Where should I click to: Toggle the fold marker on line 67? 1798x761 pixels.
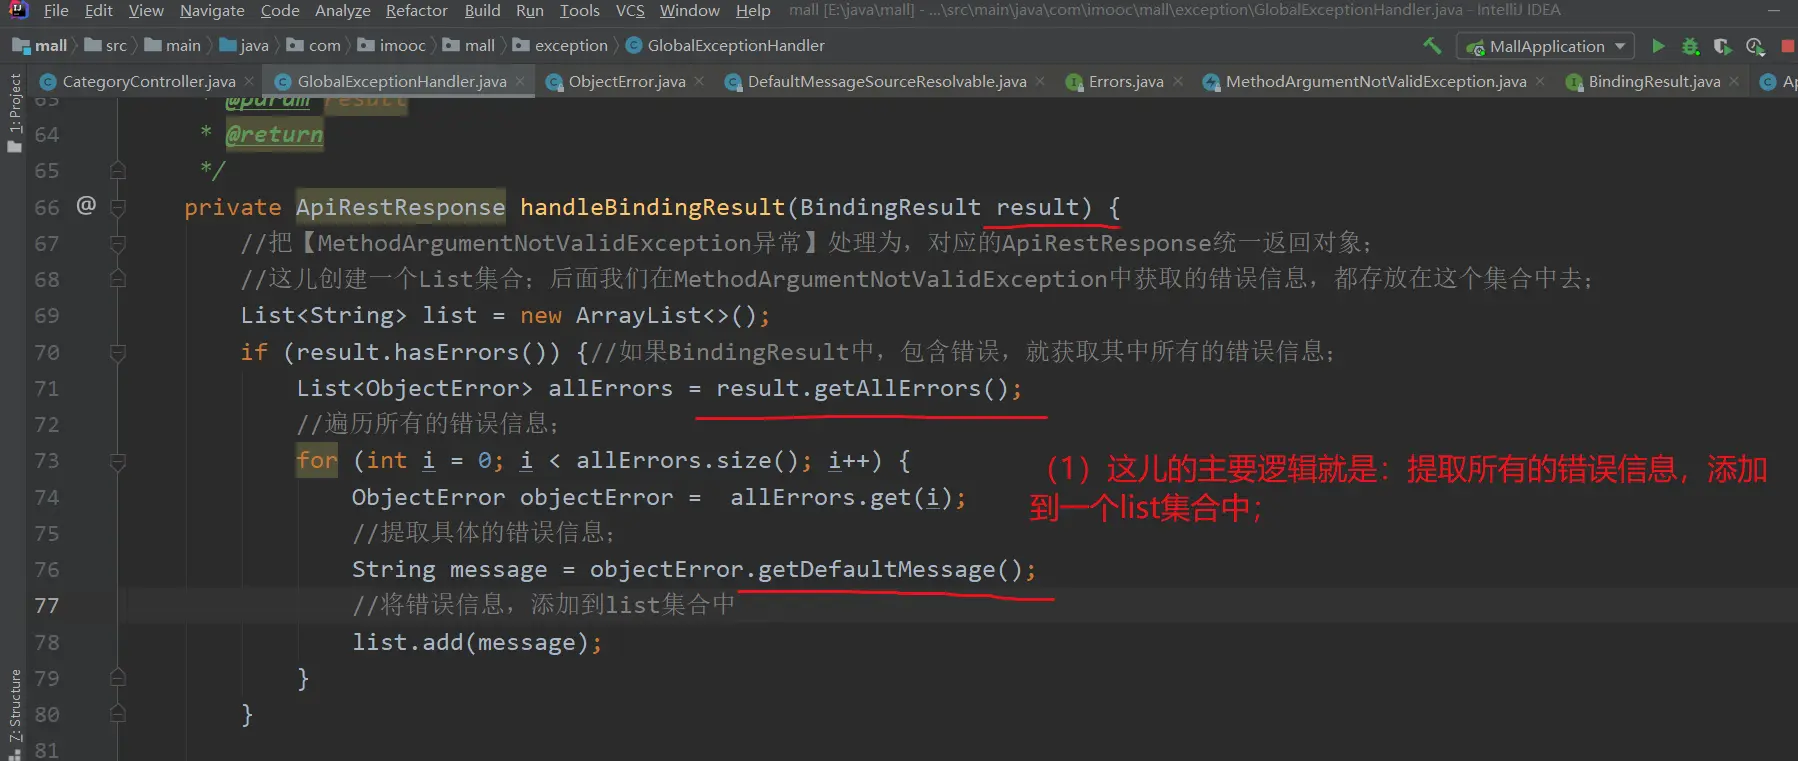[118, 243]
